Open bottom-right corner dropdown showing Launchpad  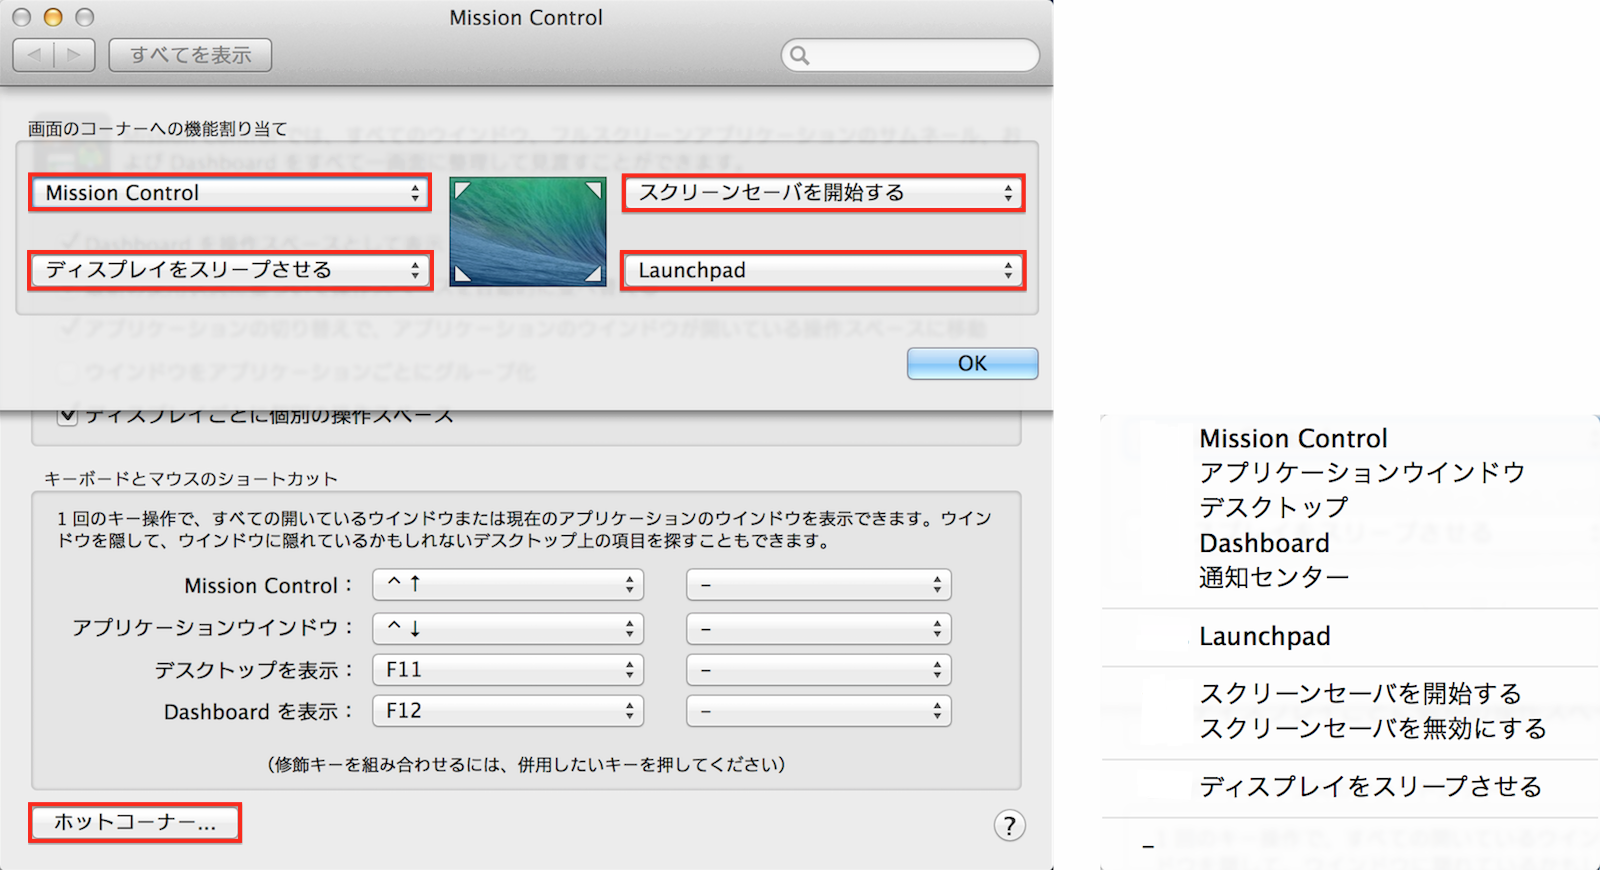pyautogui.click(x=824, y=270)
